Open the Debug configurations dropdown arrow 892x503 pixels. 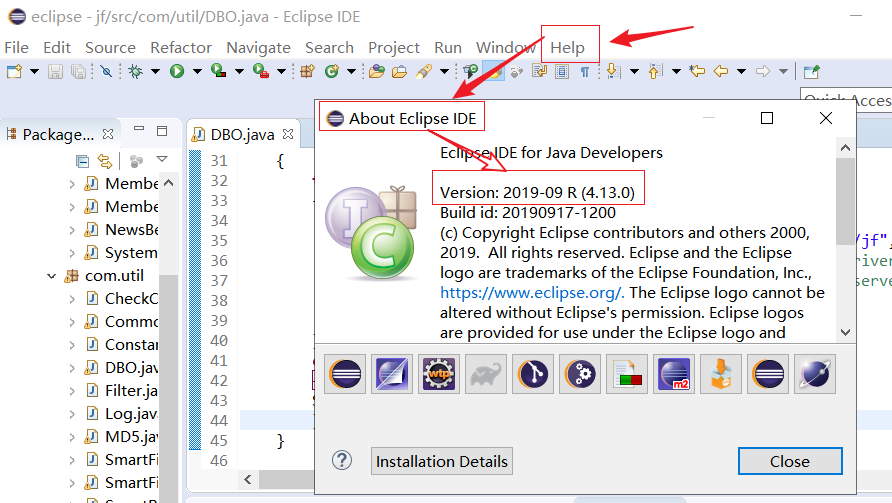point(155,72)
